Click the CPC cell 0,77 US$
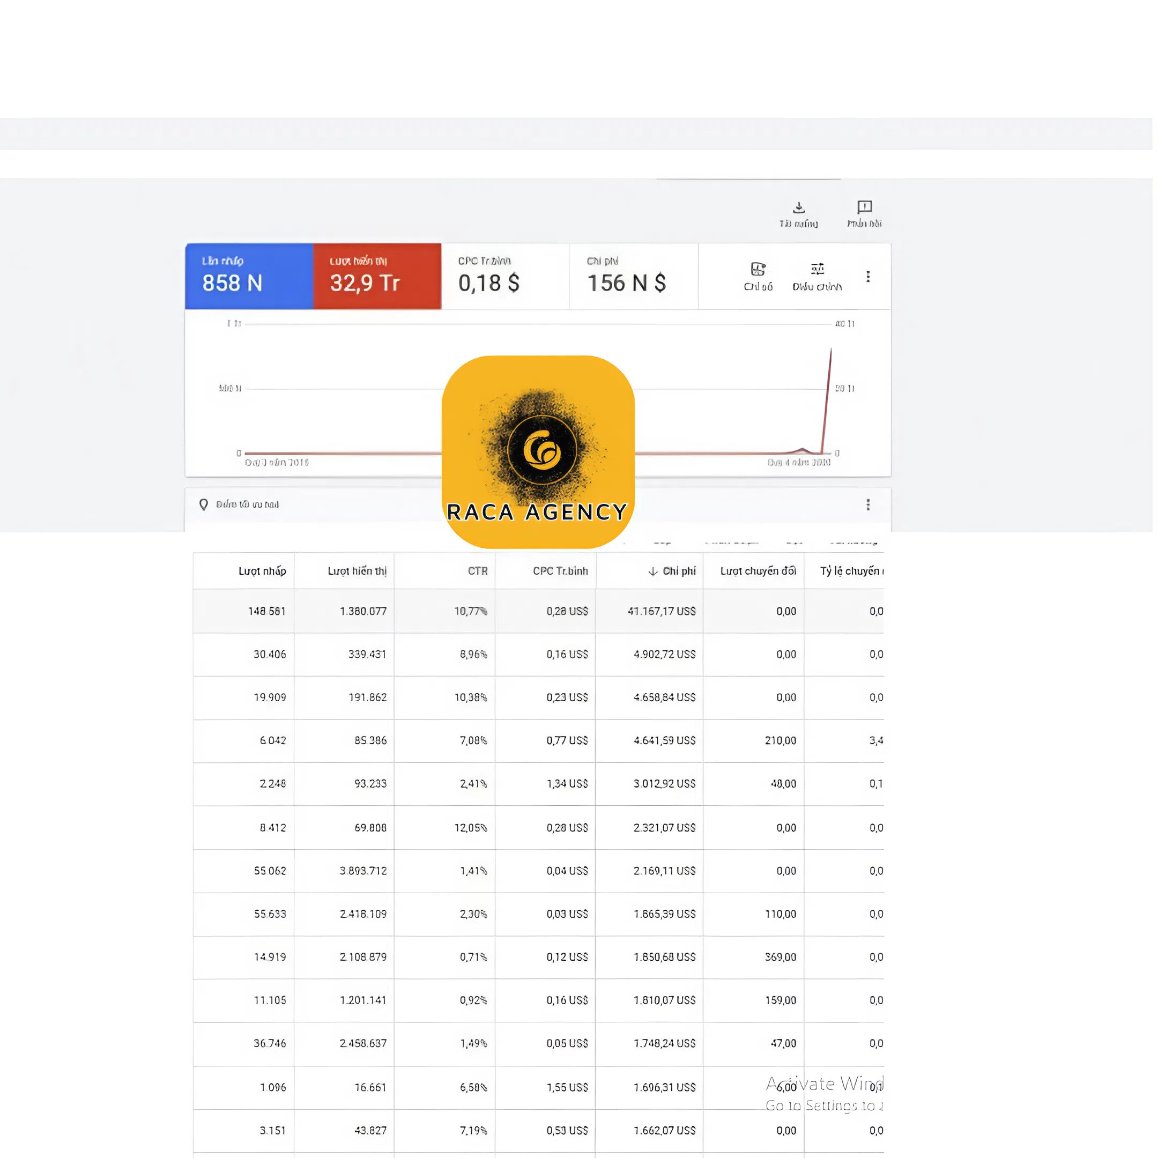This screenshot has height=1158, width=1158. [x=567, y=740]
